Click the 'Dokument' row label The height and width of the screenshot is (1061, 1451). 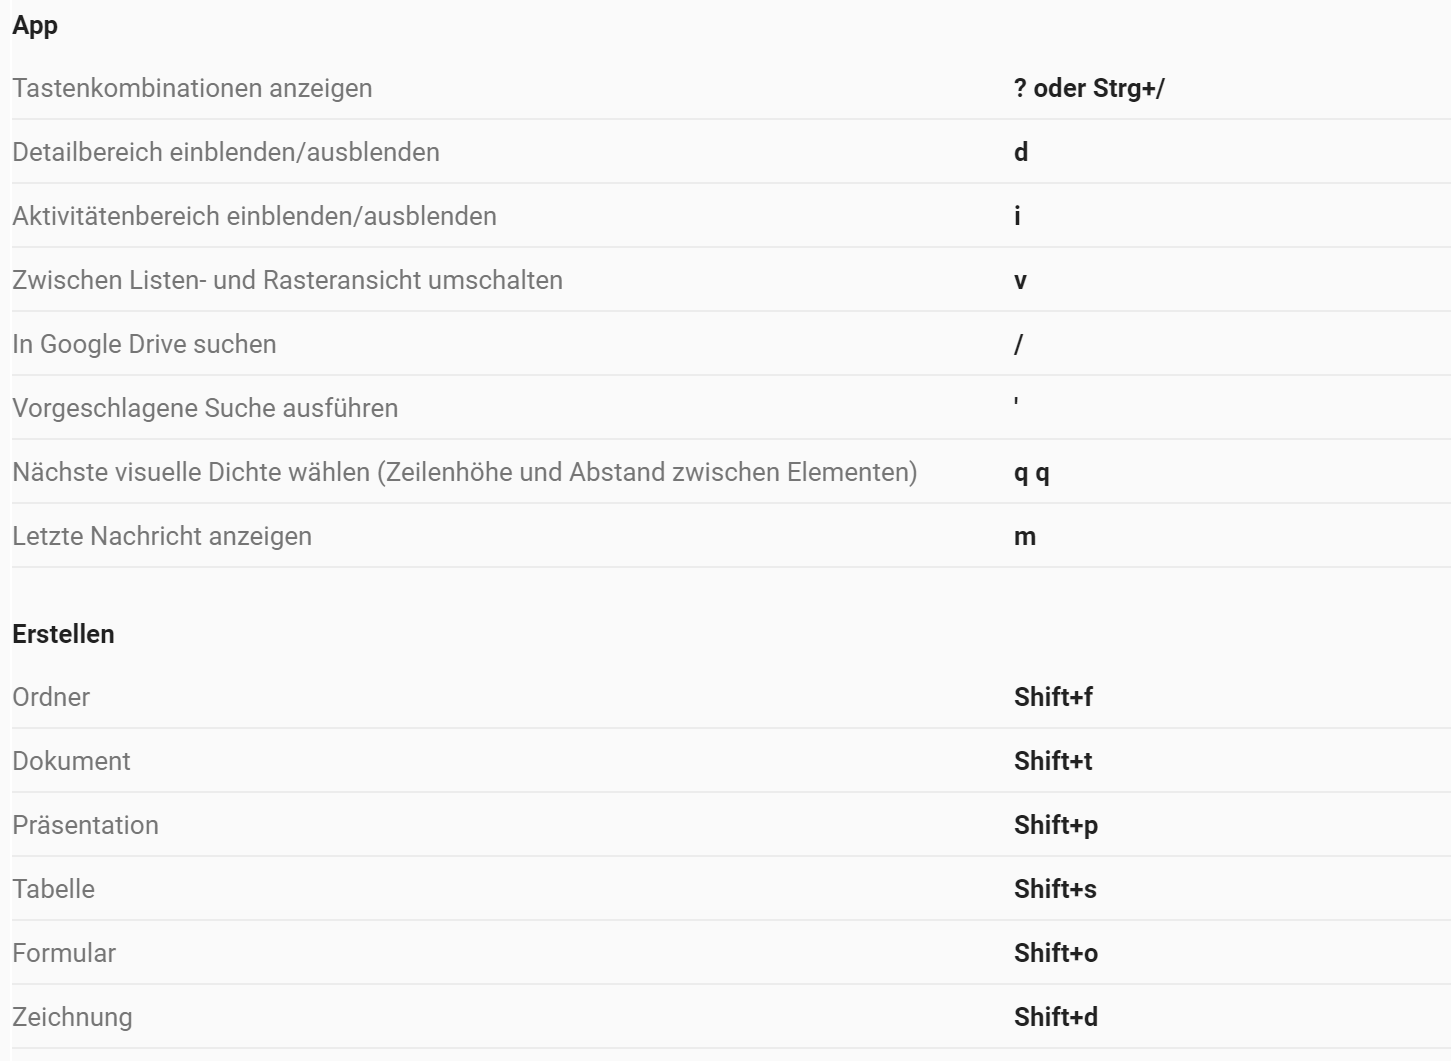pos(71,761)
